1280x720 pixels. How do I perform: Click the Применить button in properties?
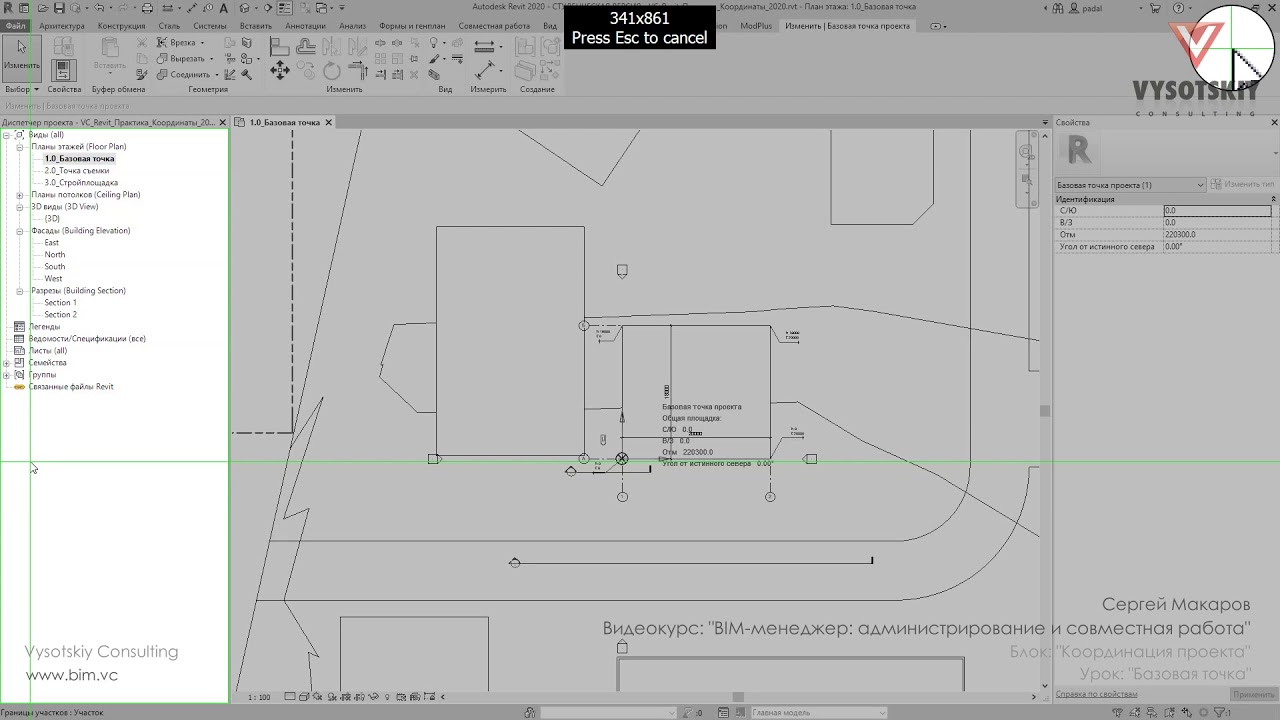(x=1254, y=694)
